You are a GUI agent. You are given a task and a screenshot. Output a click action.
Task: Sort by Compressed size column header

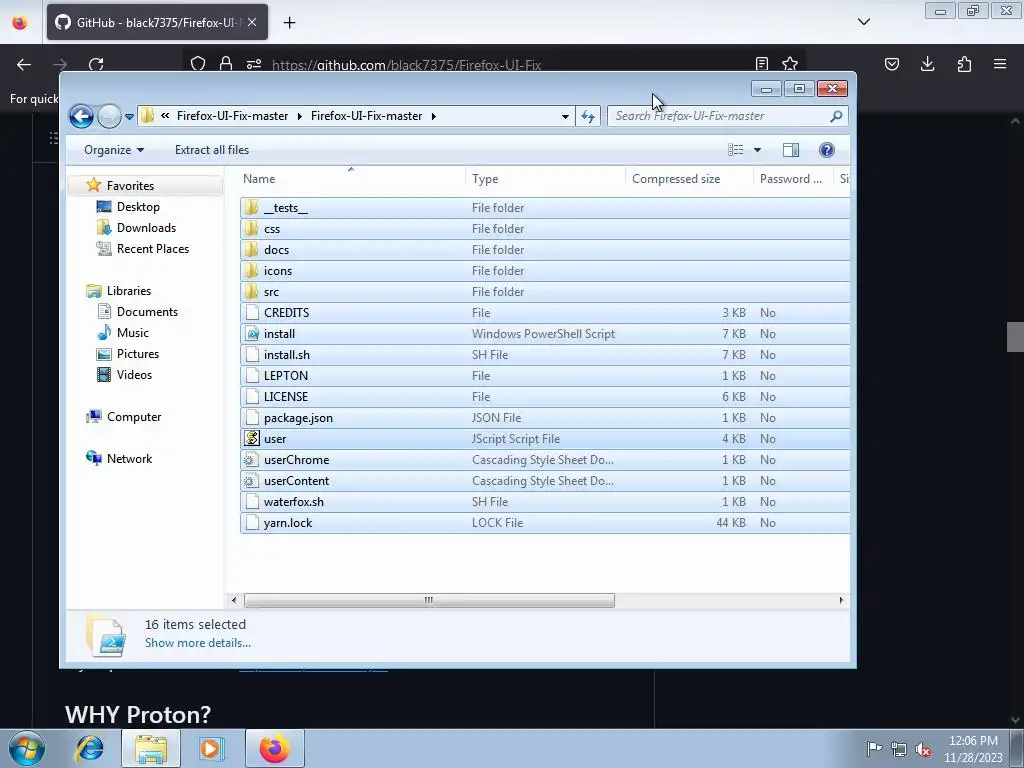click(x=688, y=179)
